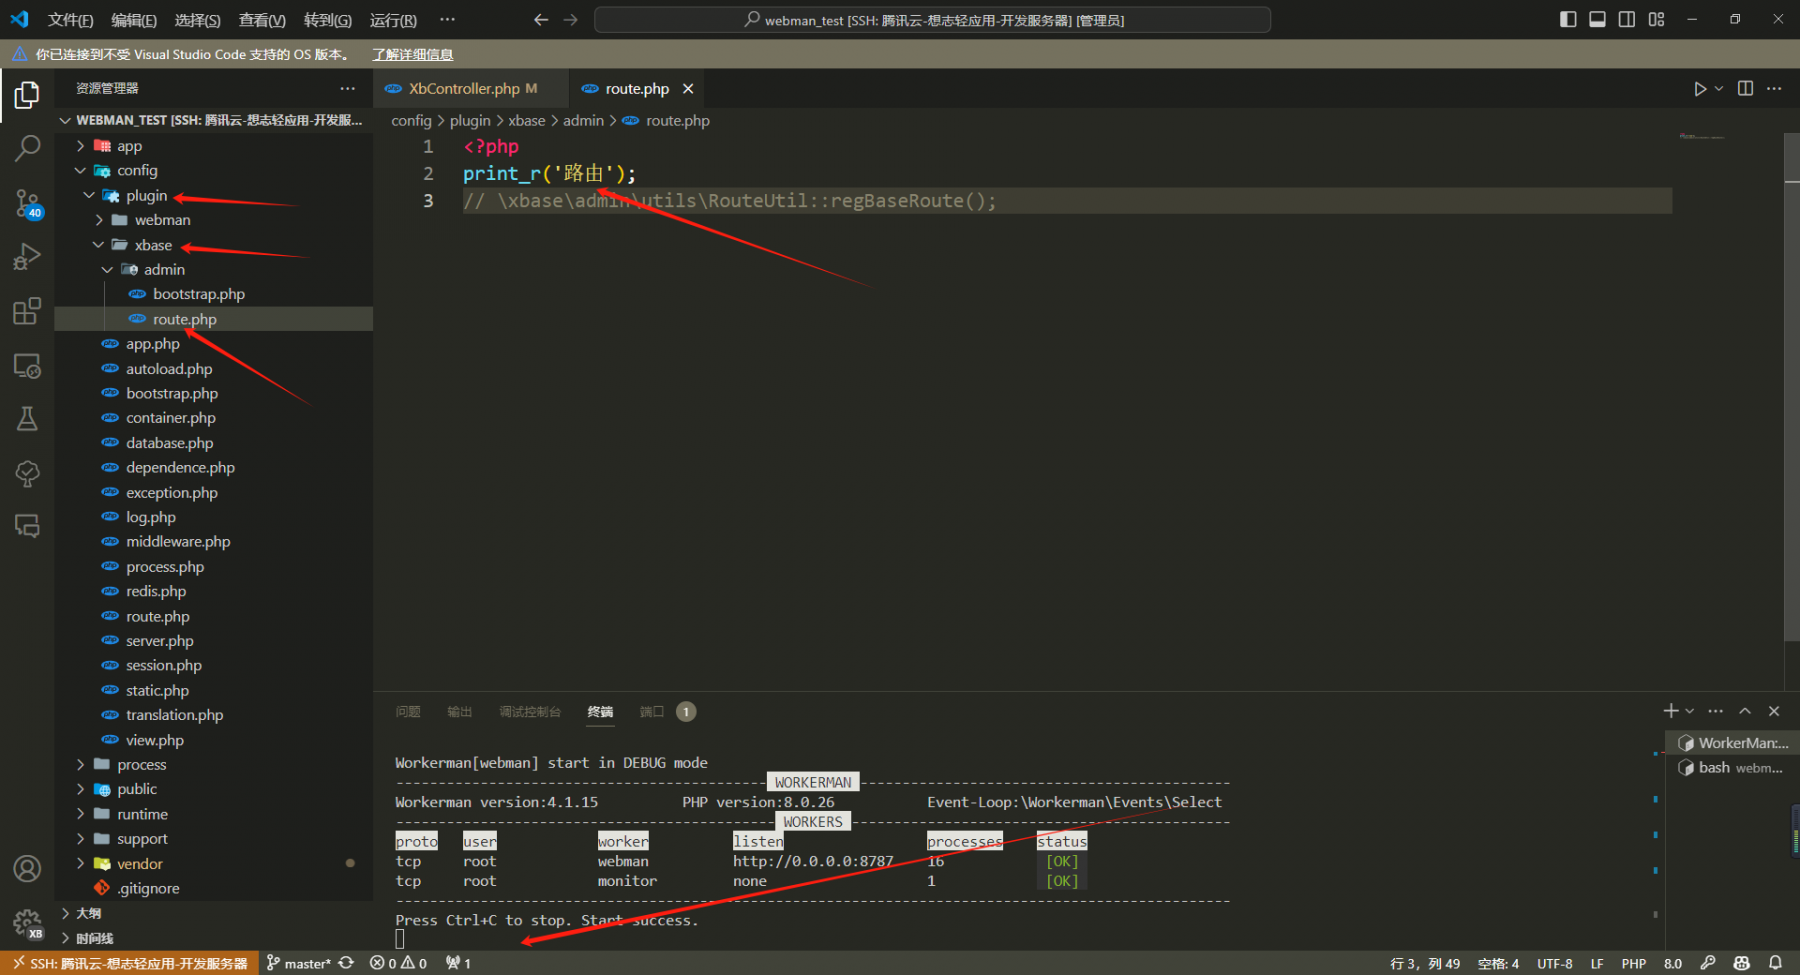Switch to the 调试控制台 panel tab

click(x=530, y=712)
